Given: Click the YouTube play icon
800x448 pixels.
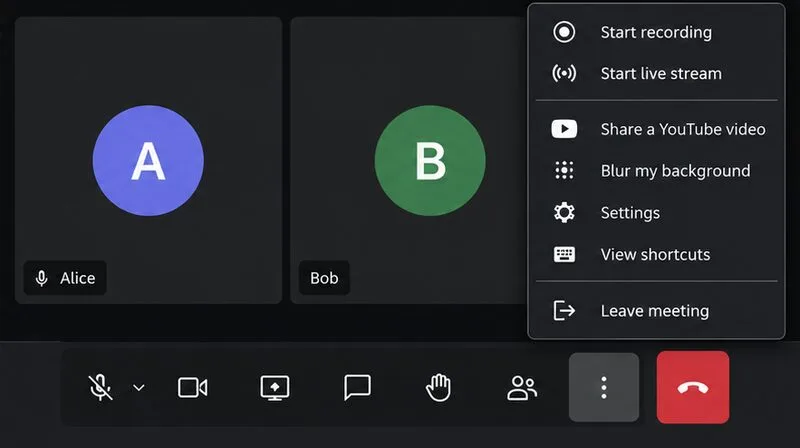Looking at the screenshot, I should (x=564, y=129).
